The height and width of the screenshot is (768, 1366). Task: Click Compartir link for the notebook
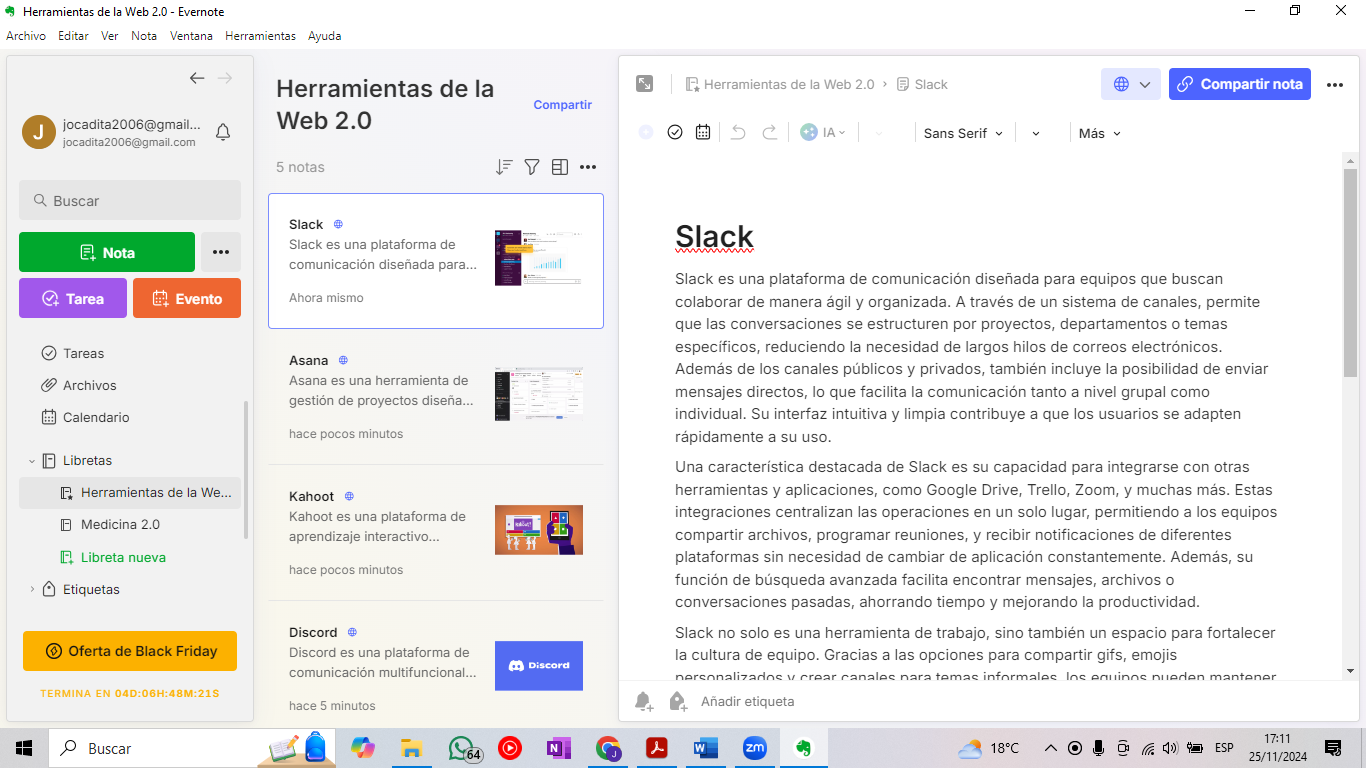562,105
